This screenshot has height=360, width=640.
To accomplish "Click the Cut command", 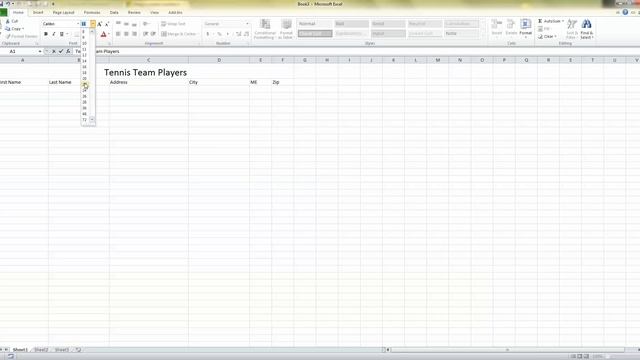I will pos(12,21).
